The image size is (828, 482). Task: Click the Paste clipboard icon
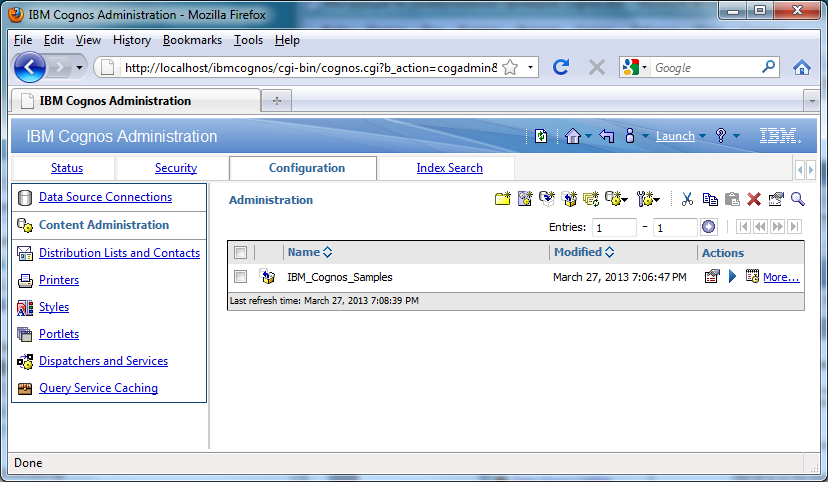[x=732, y=199]
